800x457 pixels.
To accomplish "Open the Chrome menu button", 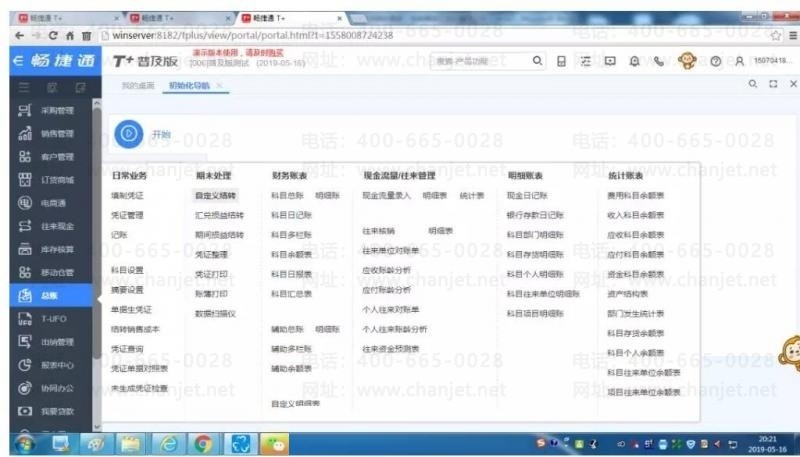I will [x=793, y=35].
